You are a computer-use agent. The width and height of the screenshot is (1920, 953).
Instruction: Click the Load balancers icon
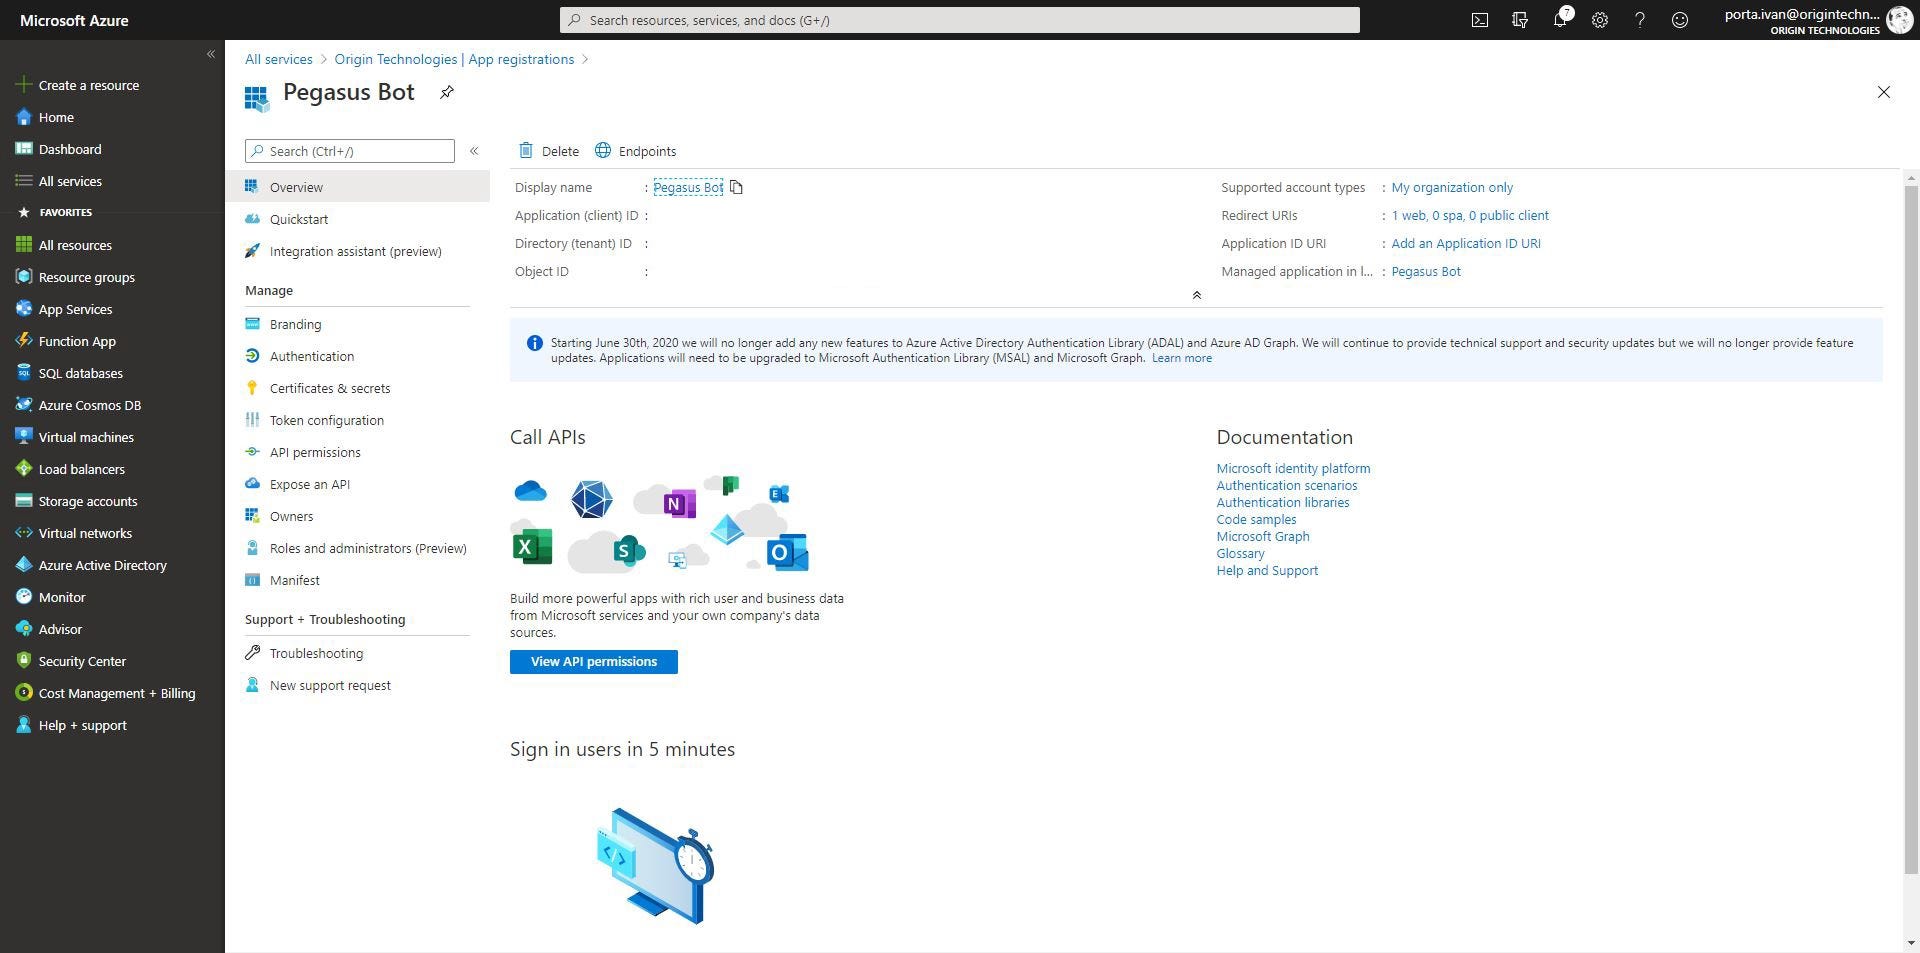click(x=24, y=469)
